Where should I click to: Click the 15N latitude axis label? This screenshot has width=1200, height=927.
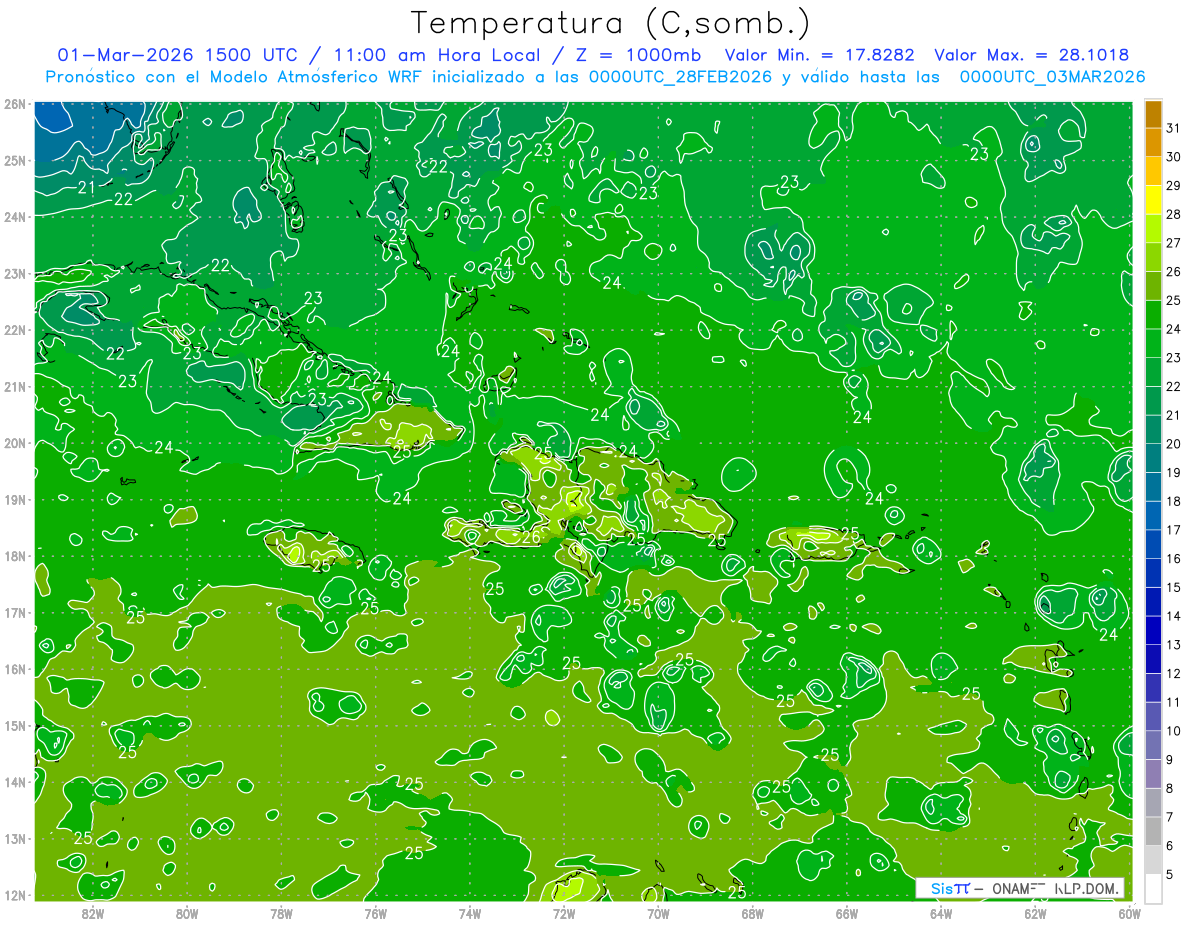tap(15, 725)
